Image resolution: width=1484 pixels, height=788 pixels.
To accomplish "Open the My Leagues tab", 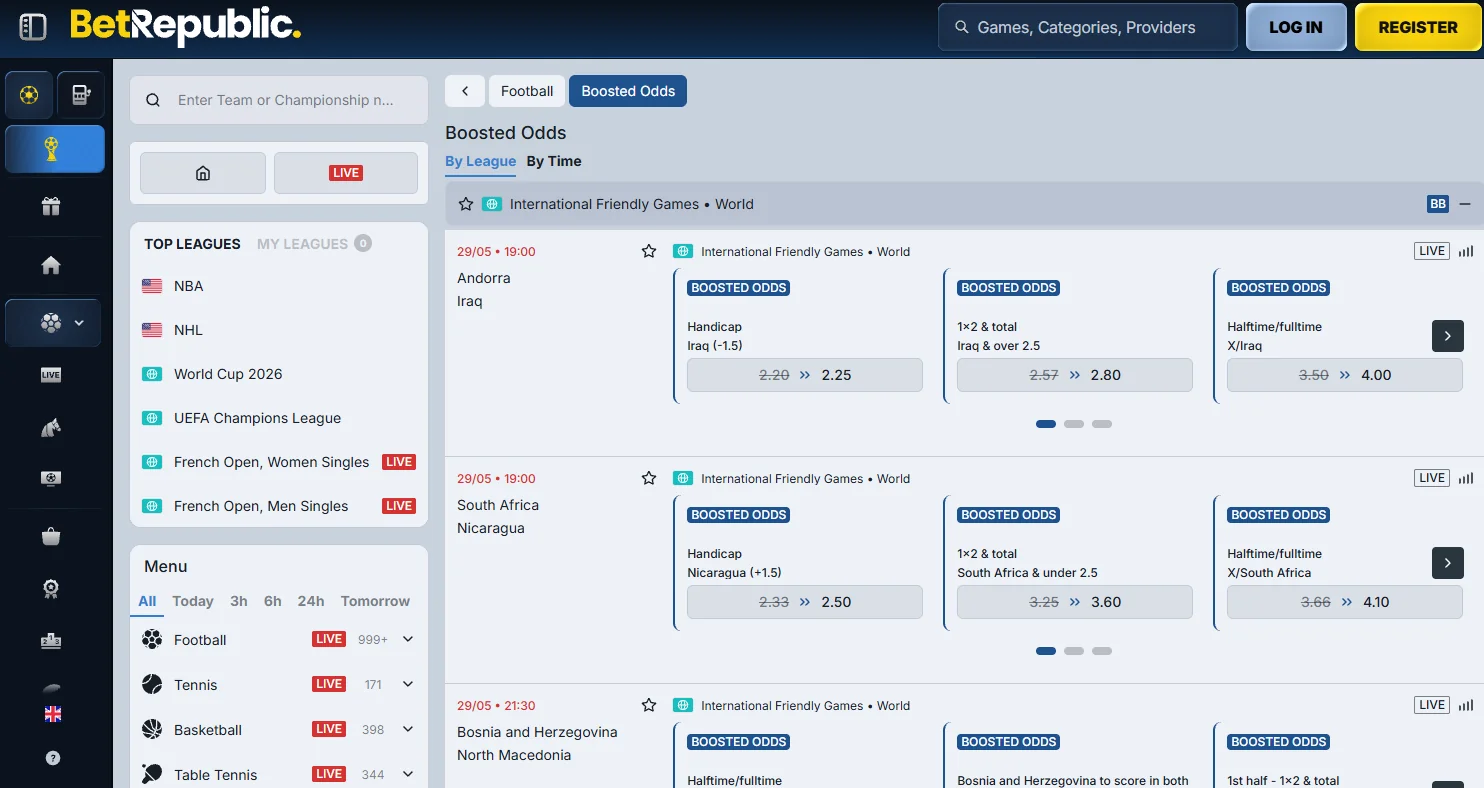I will 314,244.
